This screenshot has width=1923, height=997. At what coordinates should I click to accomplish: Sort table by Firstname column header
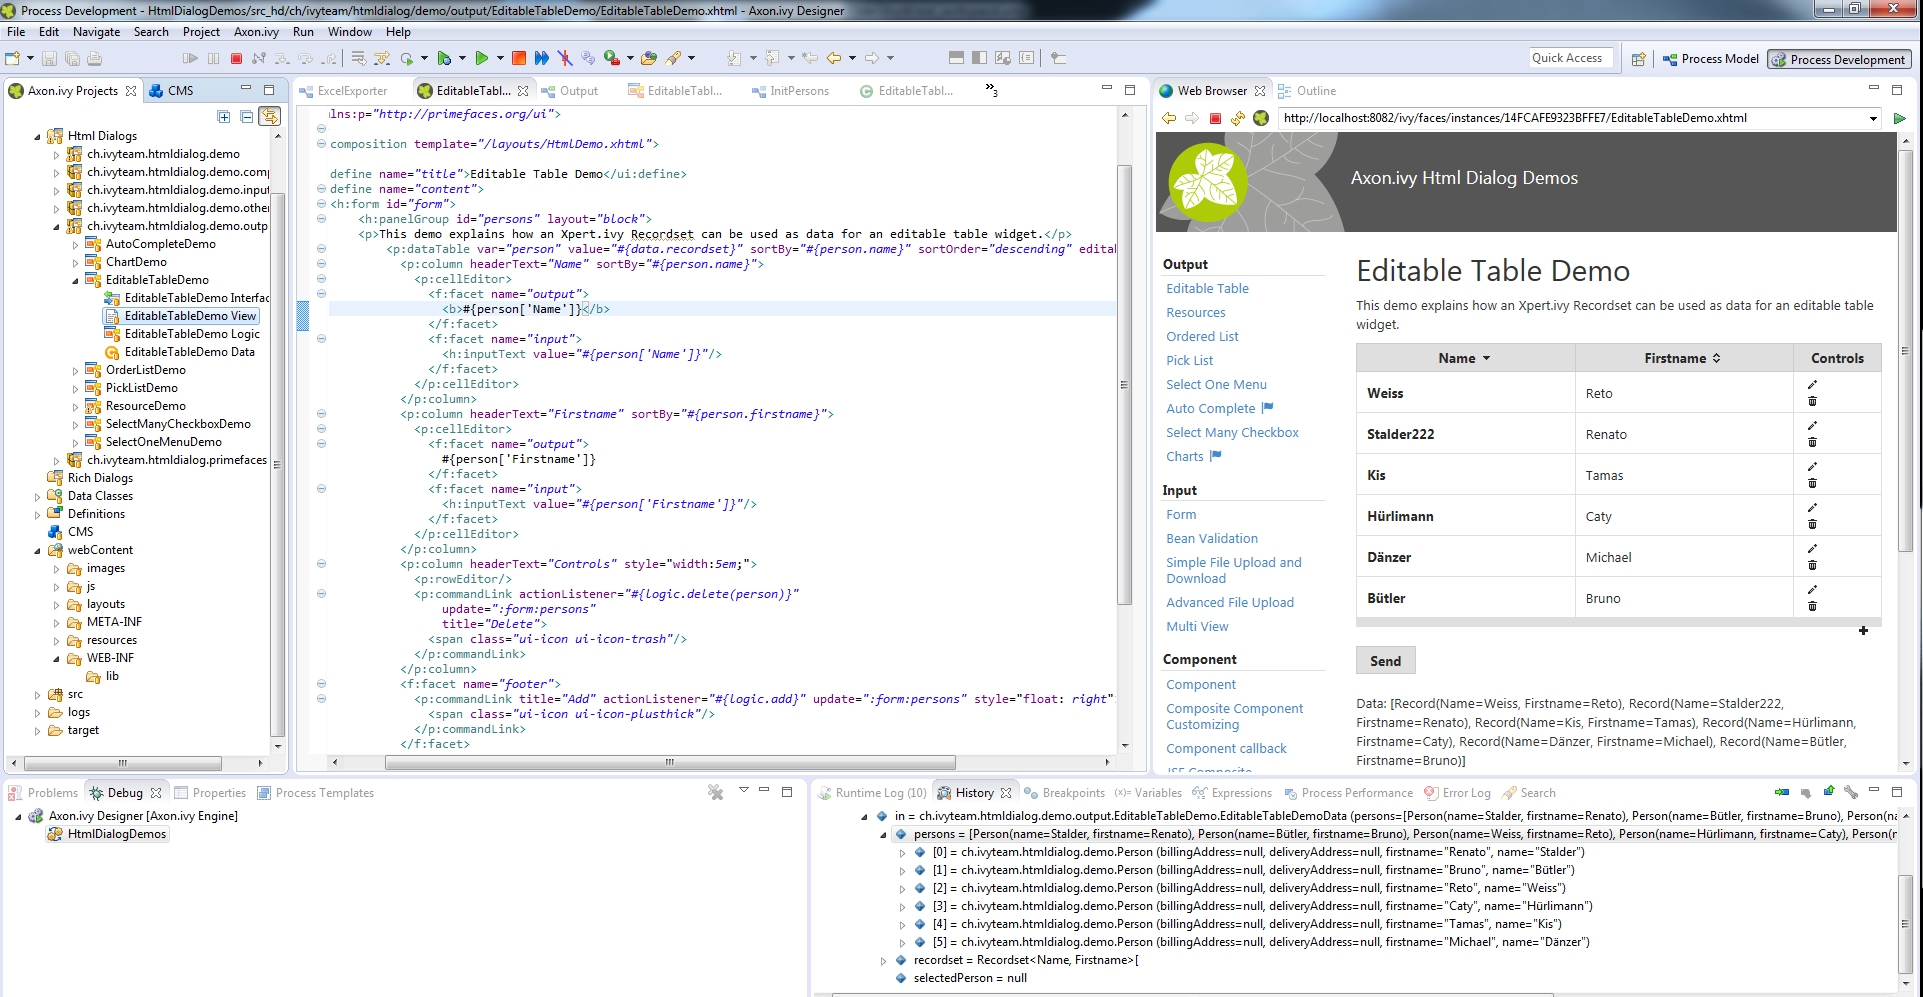click(1683, 358)
